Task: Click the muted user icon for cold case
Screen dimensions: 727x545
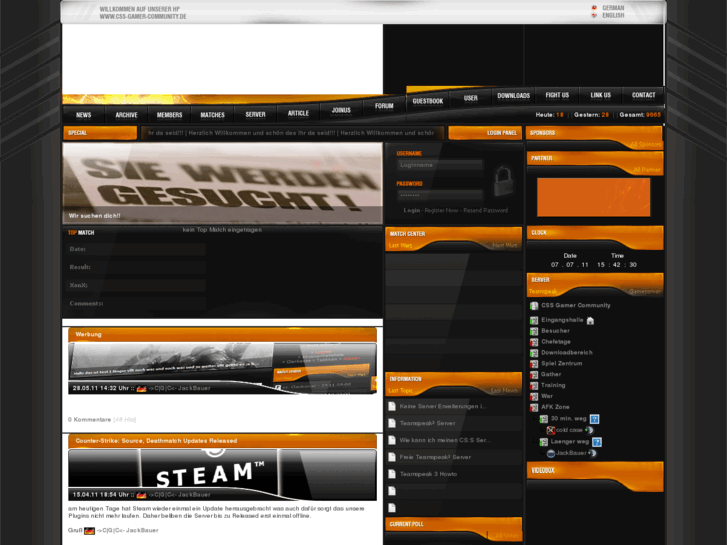Action: (x=550, y=430)
